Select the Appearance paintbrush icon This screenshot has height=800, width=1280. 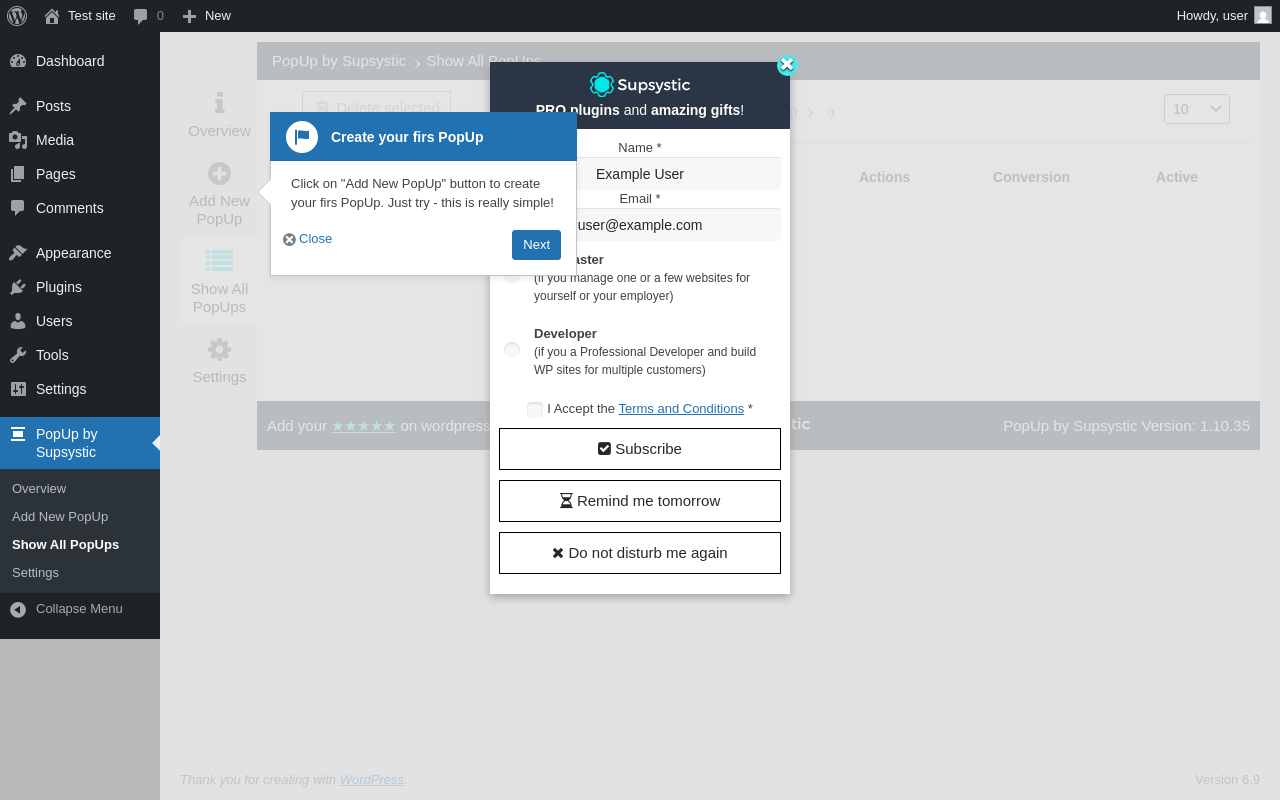coord(18,253)
